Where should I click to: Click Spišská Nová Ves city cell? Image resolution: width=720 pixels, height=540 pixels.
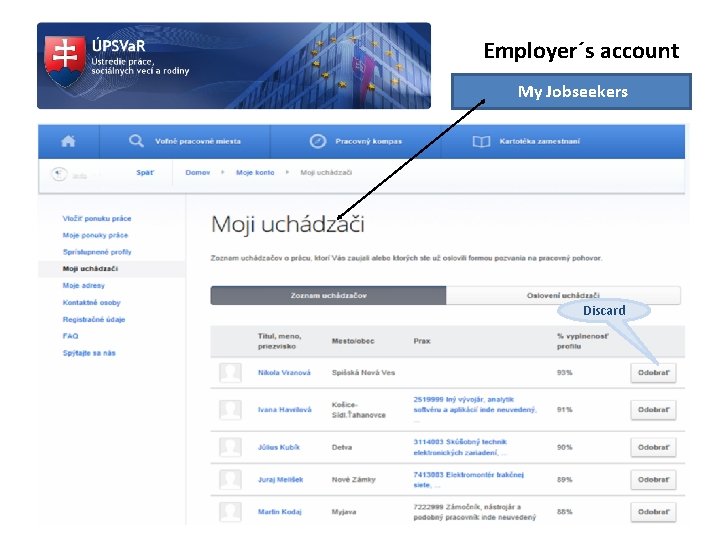click(363, 372)
